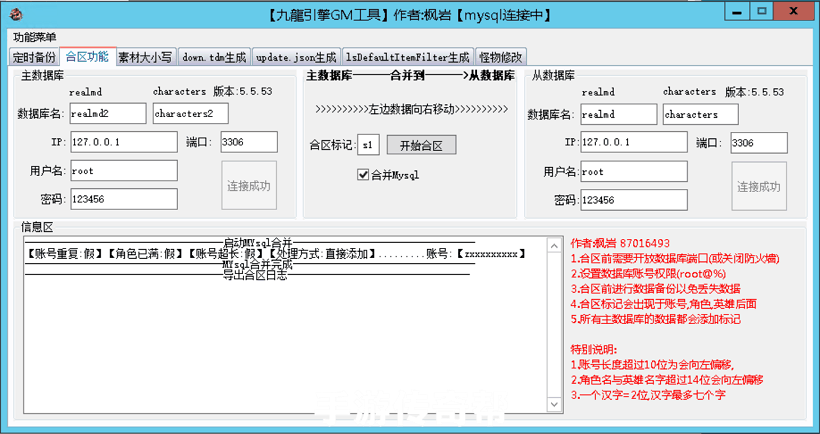This screenshot has height=434, width=820.
Task: Open the 素材大小写 tab
Action: coord(146,56)
